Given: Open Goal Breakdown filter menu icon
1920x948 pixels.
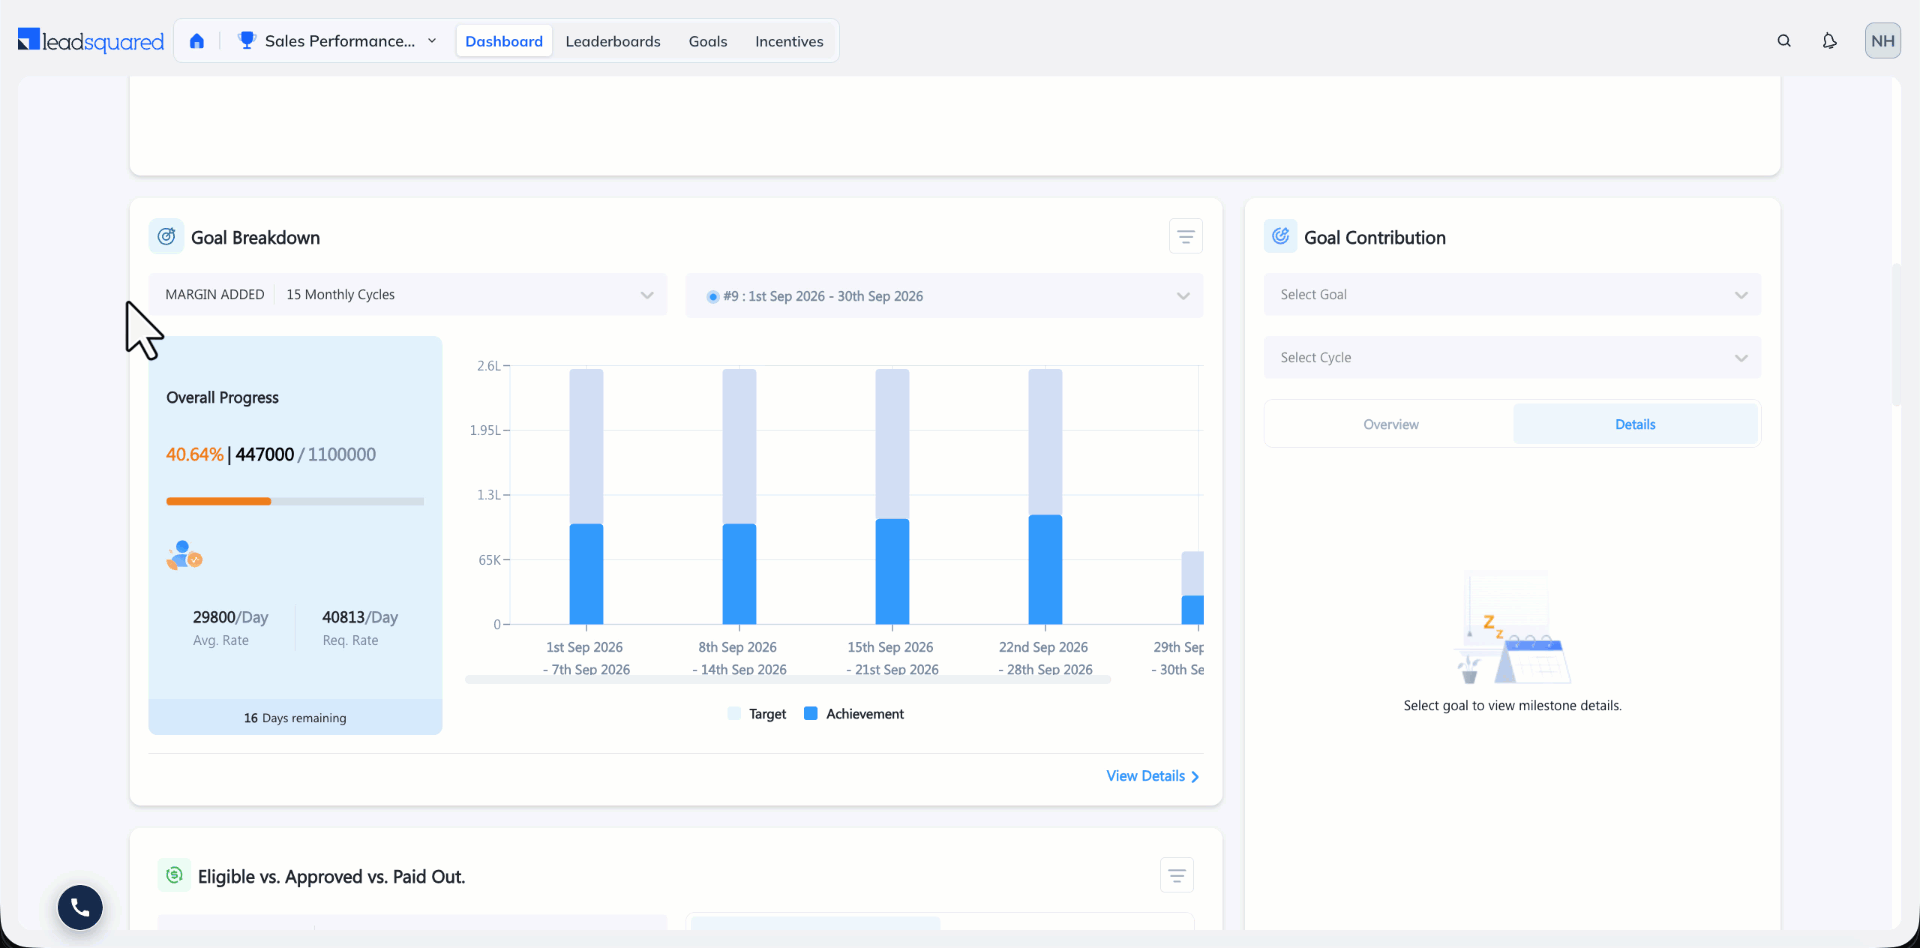Looking at the screenshot, I should pyautogui.click(x=1186, y=237).
